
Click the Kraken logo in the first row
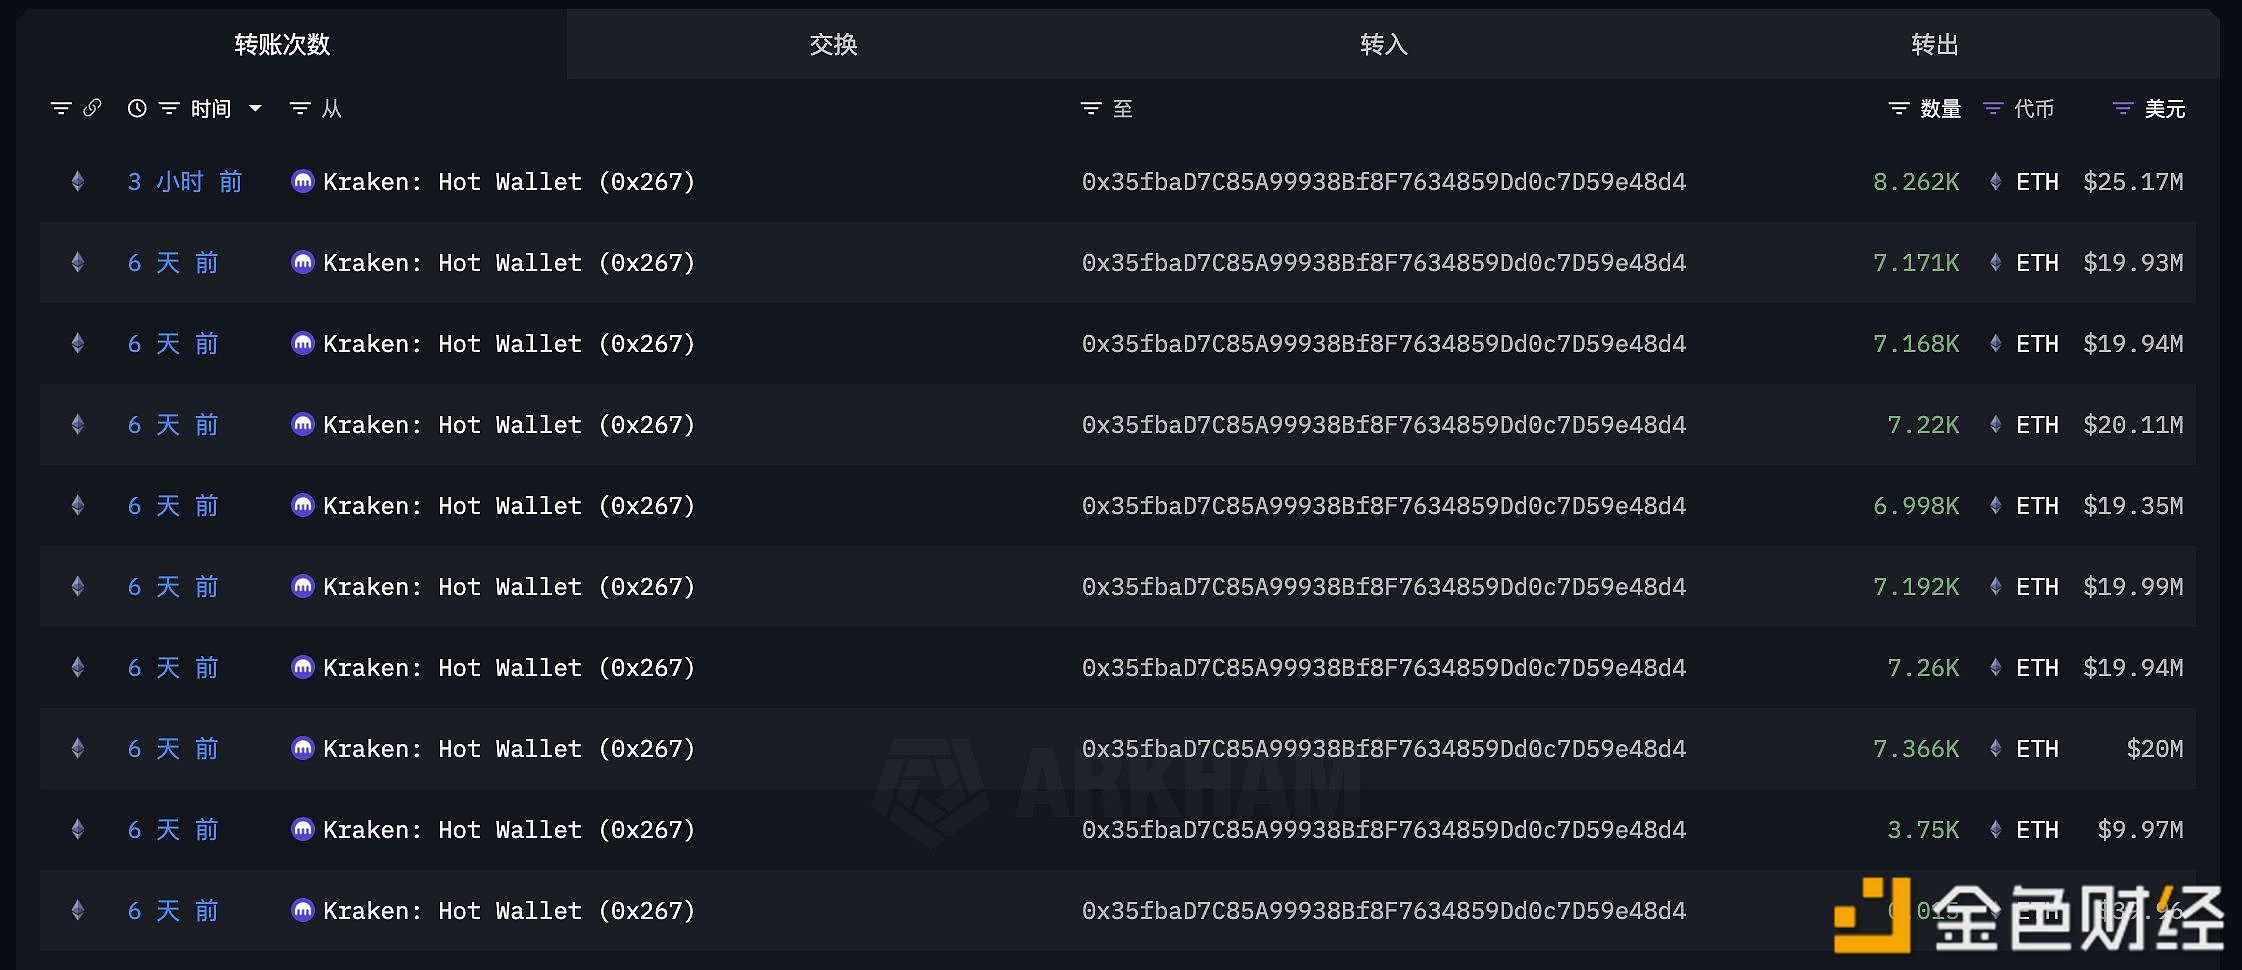(304, 182)
